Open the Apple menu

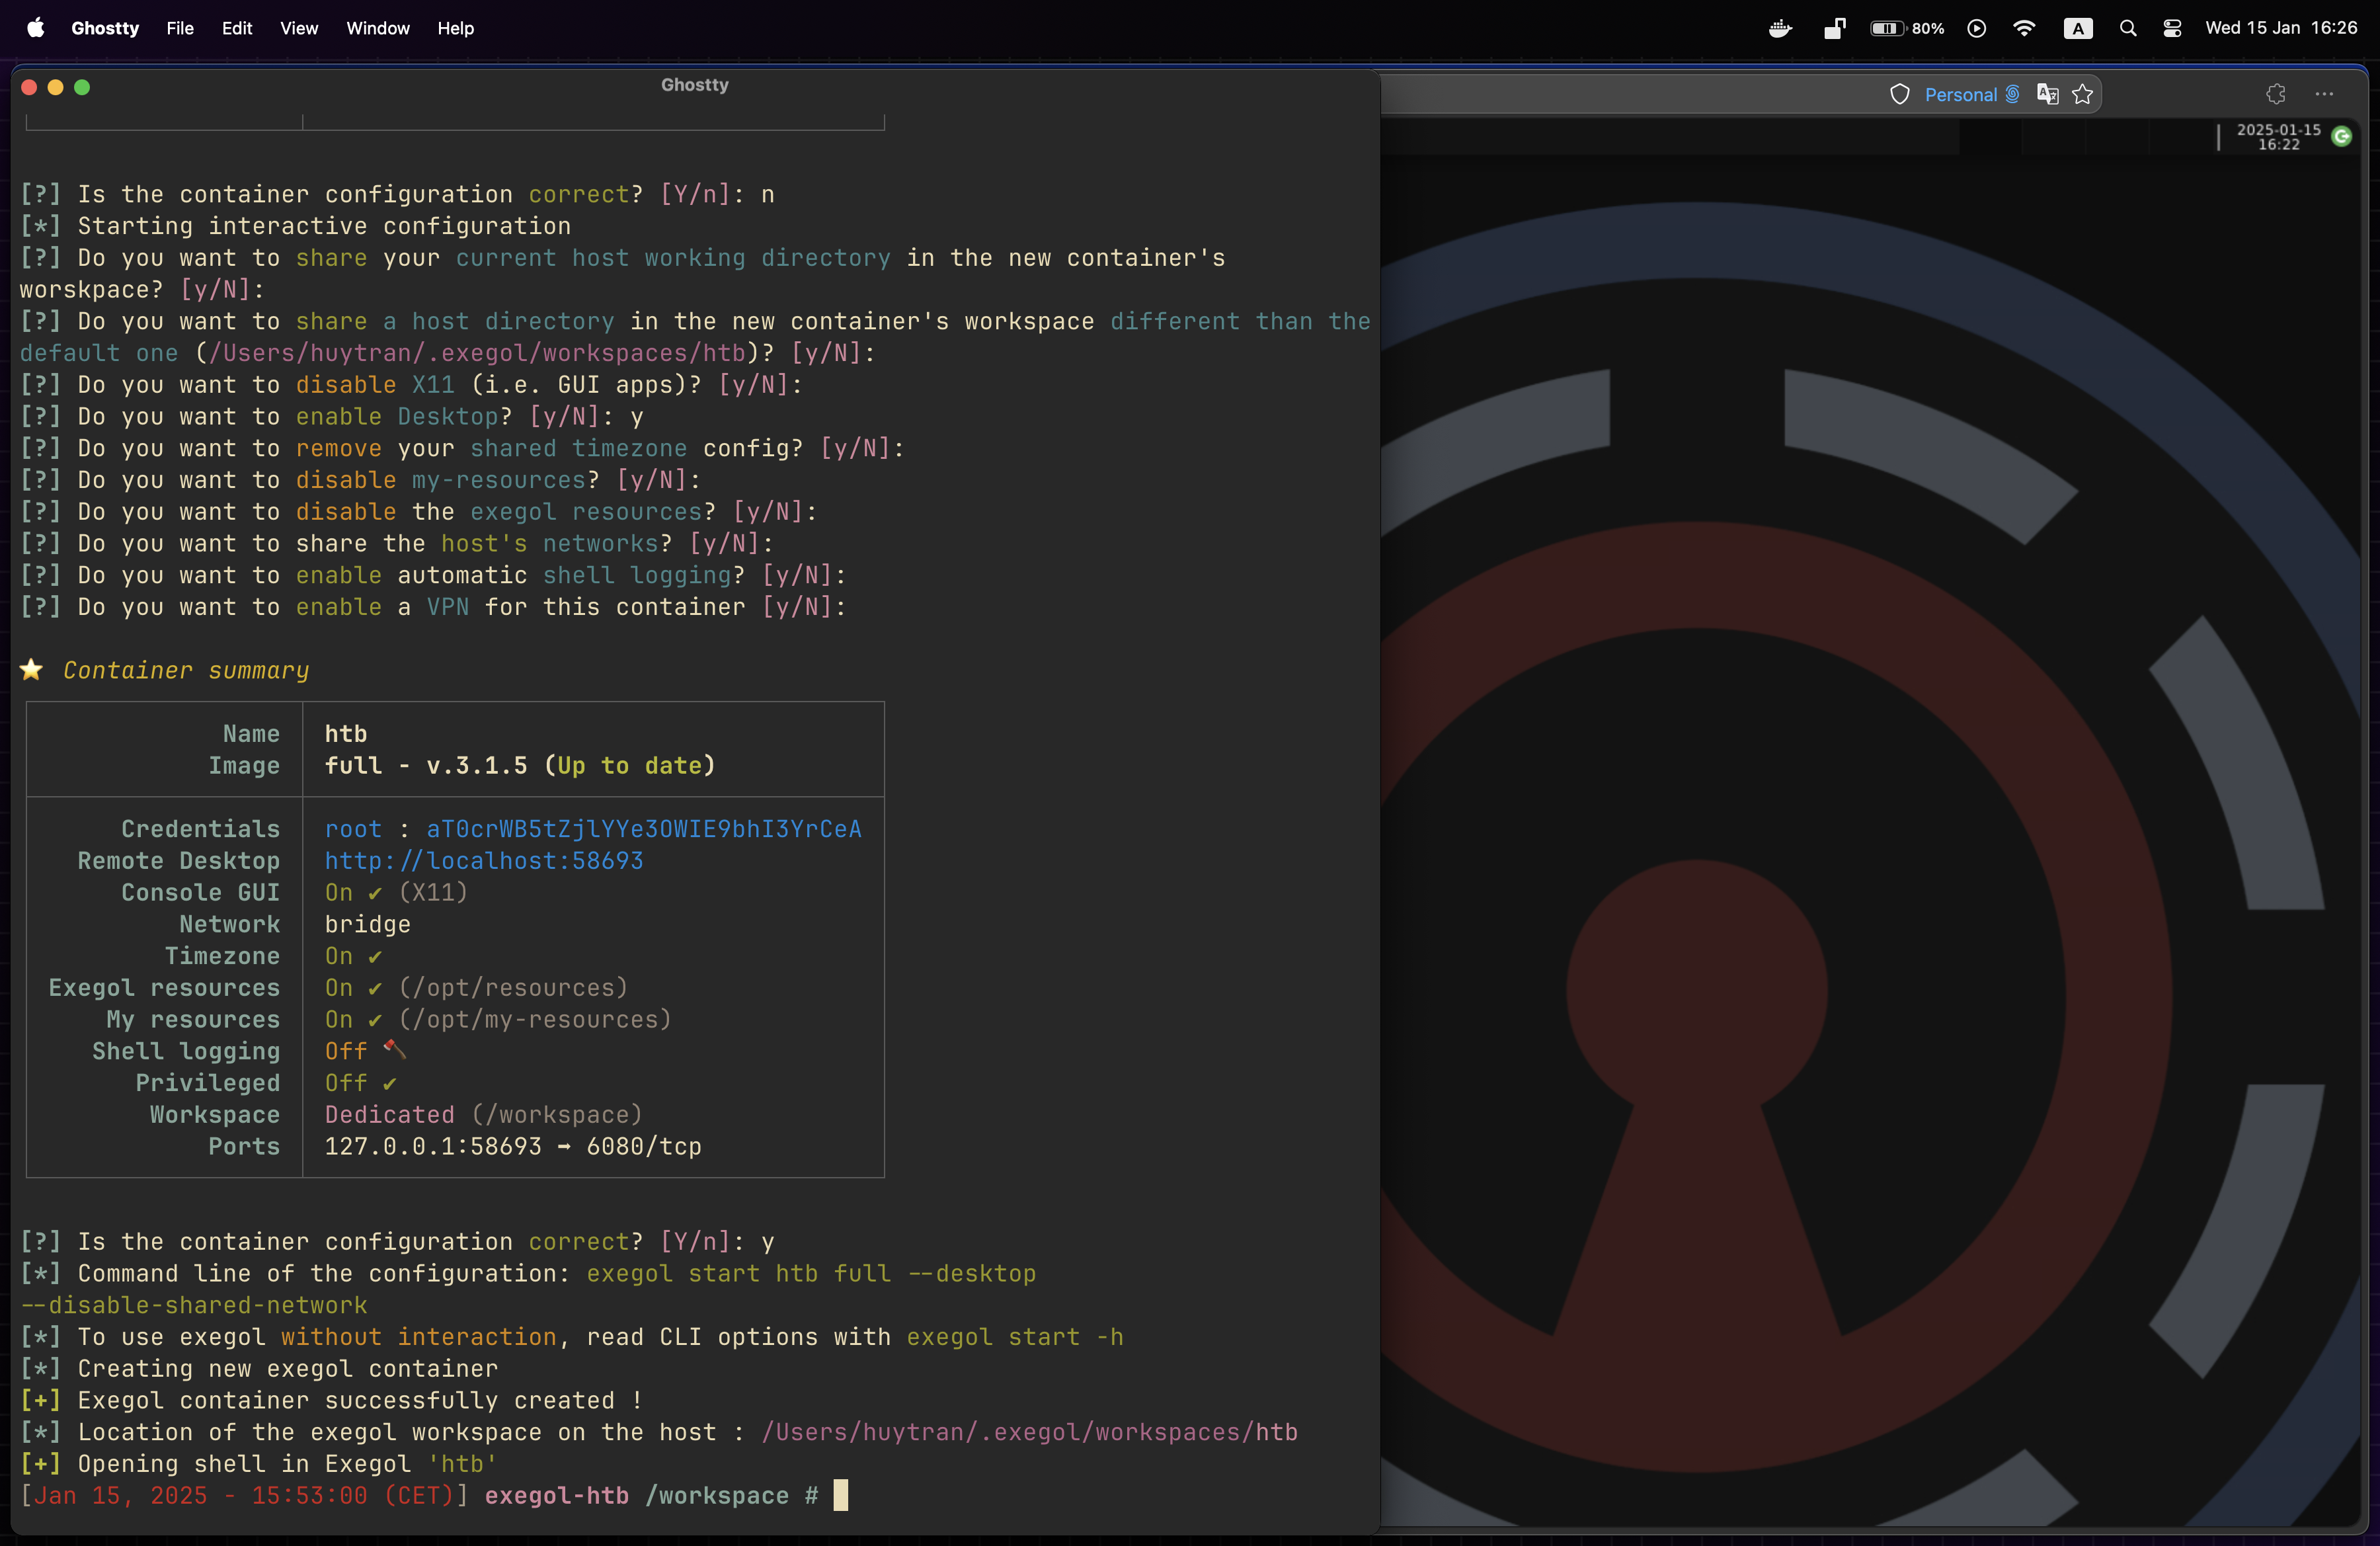35,28
